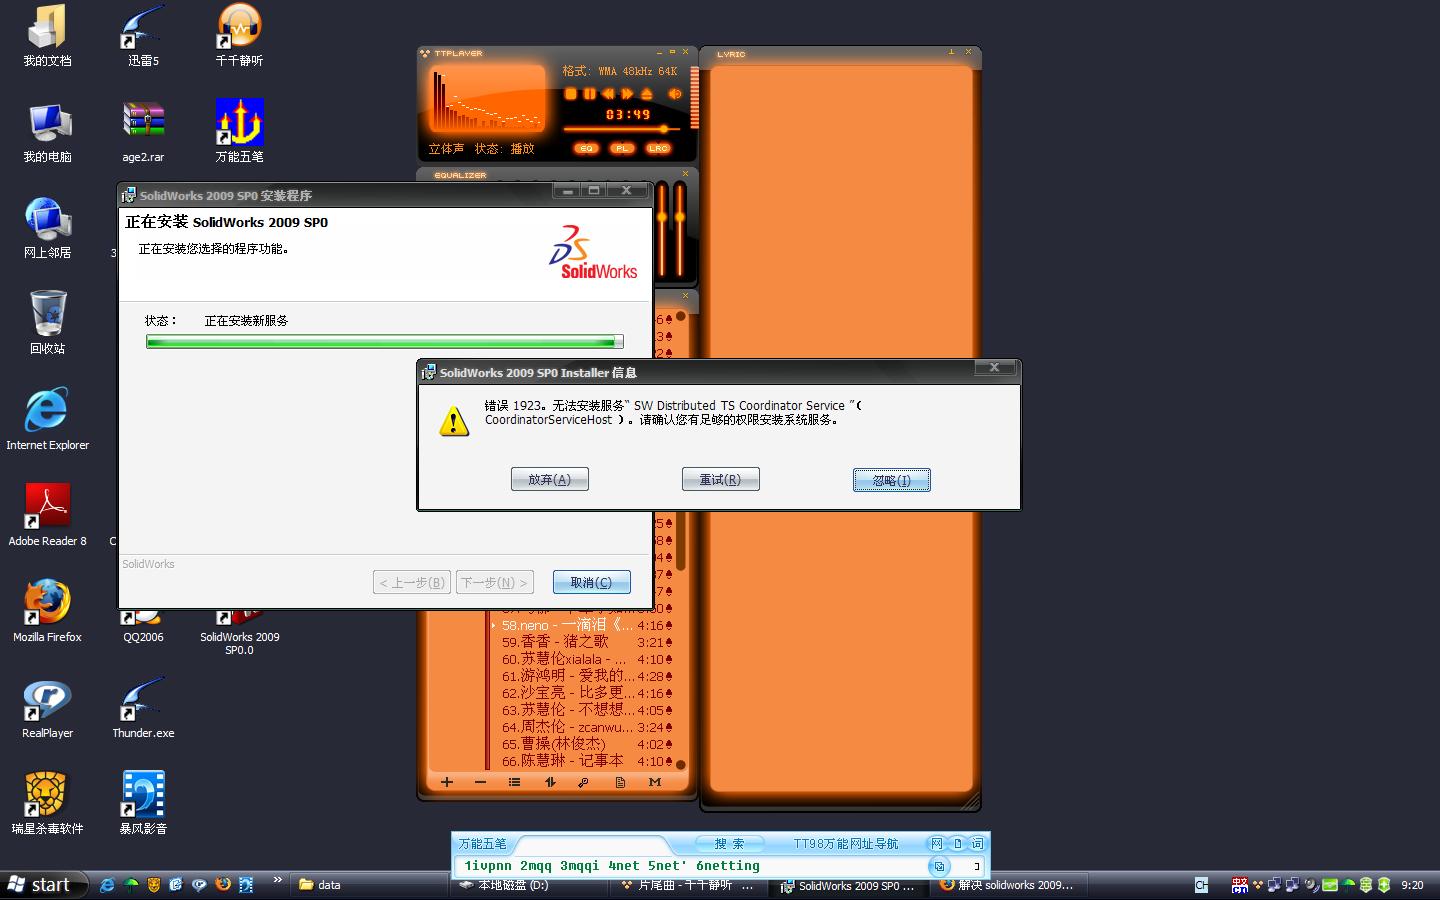This screenshot has height=900, width=1440.
Task: Expand the quick launch overflow chevron
Action: pos(278,882)
